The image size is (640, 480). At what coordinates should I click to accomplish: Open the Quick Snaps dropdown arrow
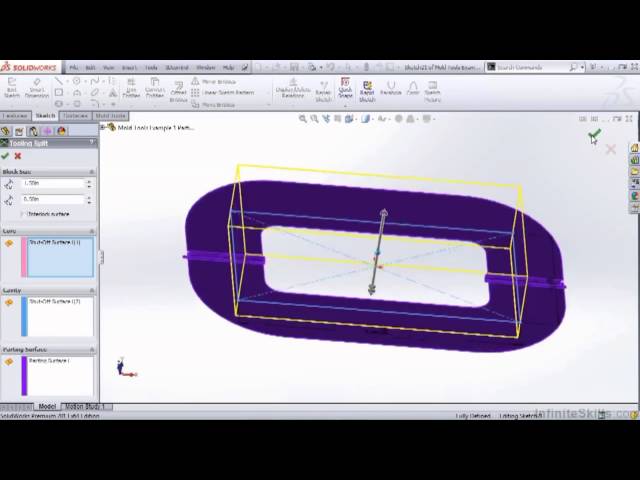[345, 106]
